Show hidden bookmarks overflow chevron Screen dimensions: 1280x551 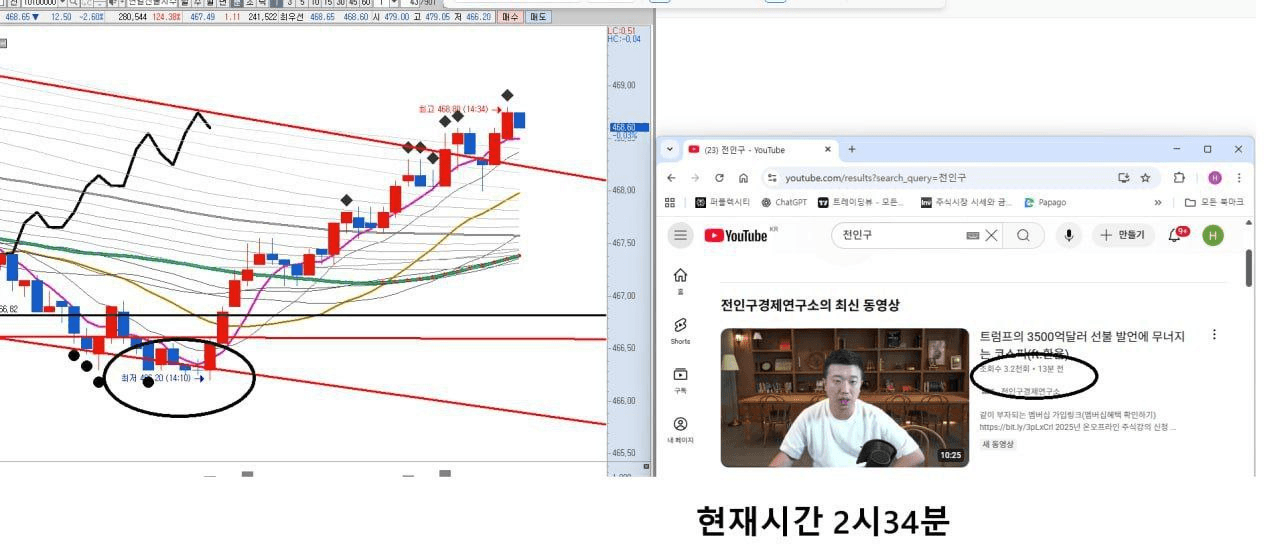click(1158, 202)
